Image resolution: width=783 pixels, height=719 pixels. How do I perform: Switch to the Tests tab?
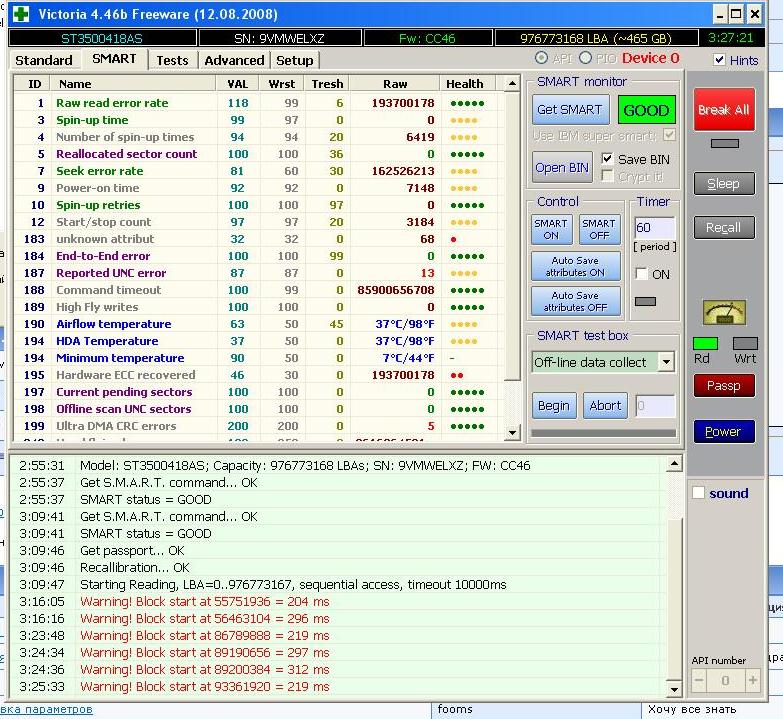pos(172,60)
